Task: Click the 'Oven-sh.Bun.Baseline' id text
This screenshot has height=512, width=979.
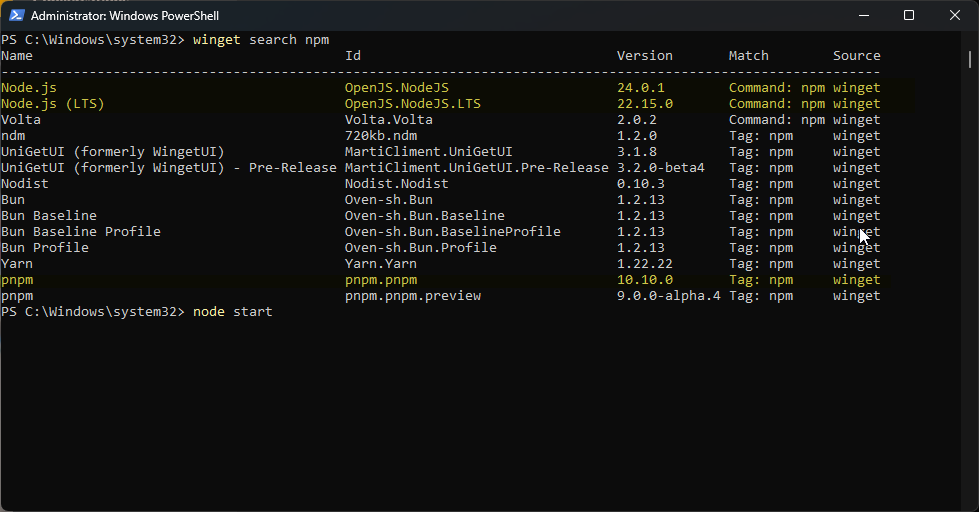Action: click(425, 216)
